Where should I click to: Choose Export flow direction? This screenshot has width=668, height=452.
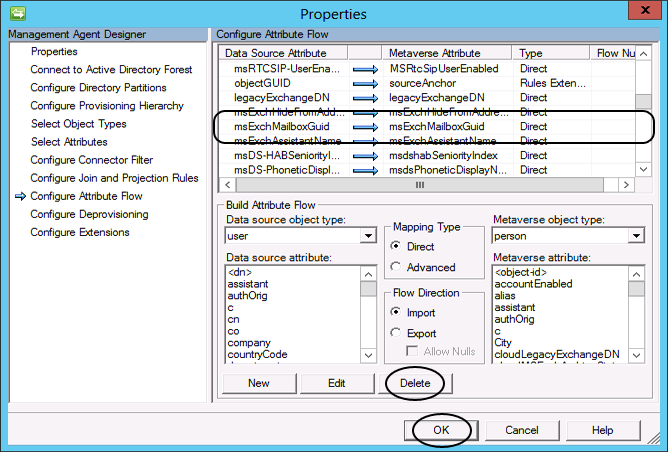point(398,333)
